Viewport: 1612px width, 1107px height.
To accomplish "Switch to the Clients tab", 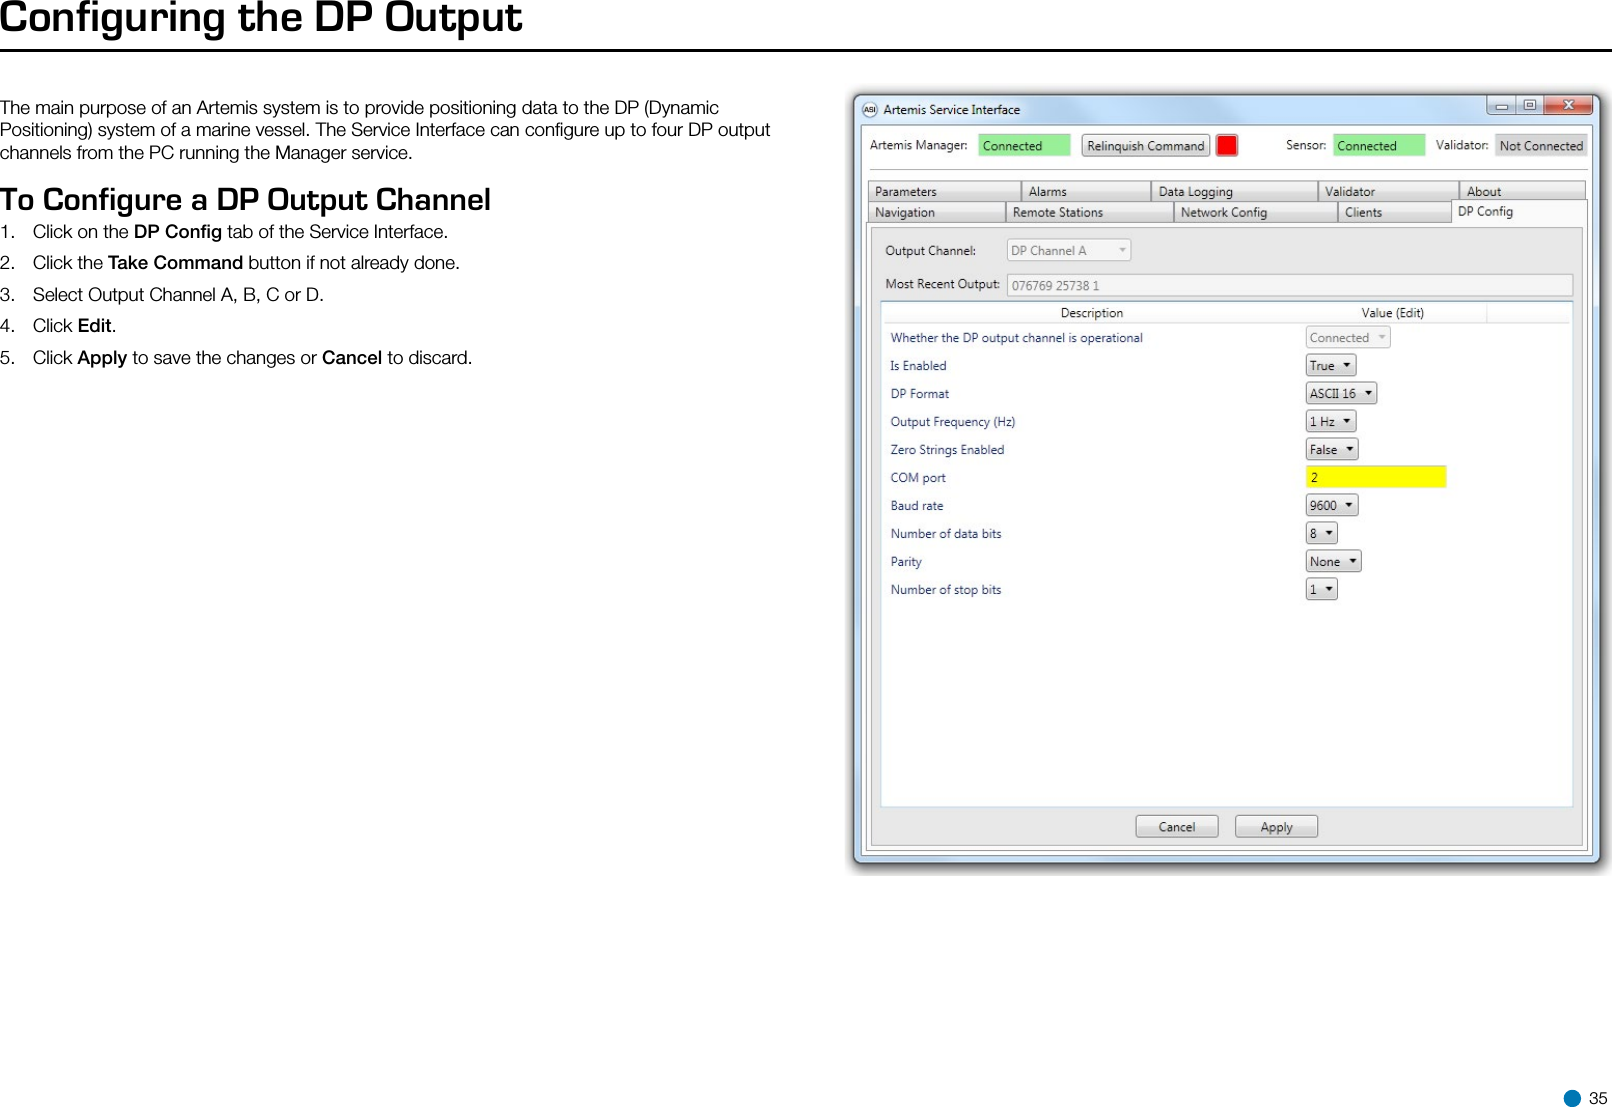I will (1394, 212).
